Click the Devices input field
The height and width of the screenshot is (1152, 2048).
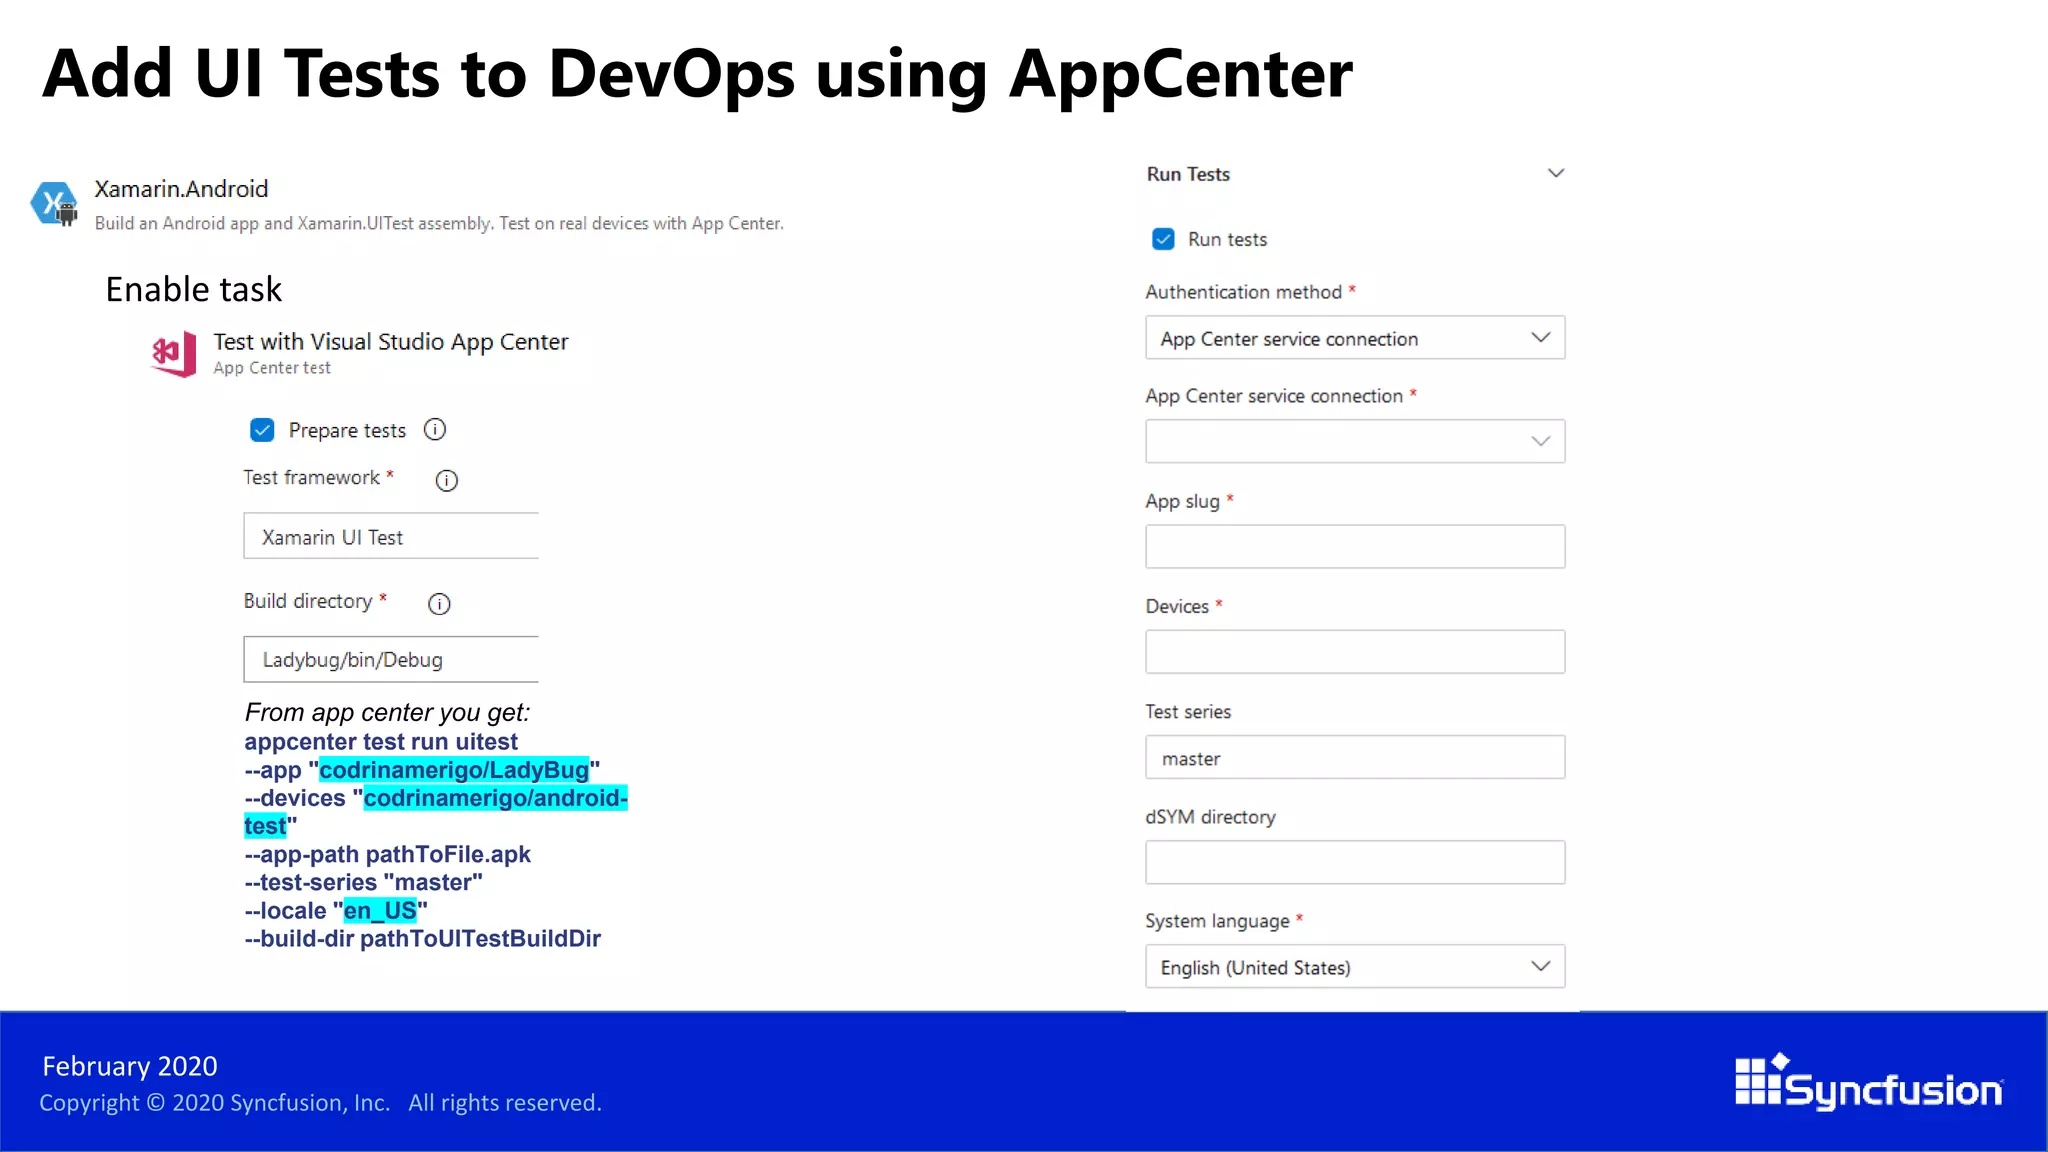point(1354,652)
